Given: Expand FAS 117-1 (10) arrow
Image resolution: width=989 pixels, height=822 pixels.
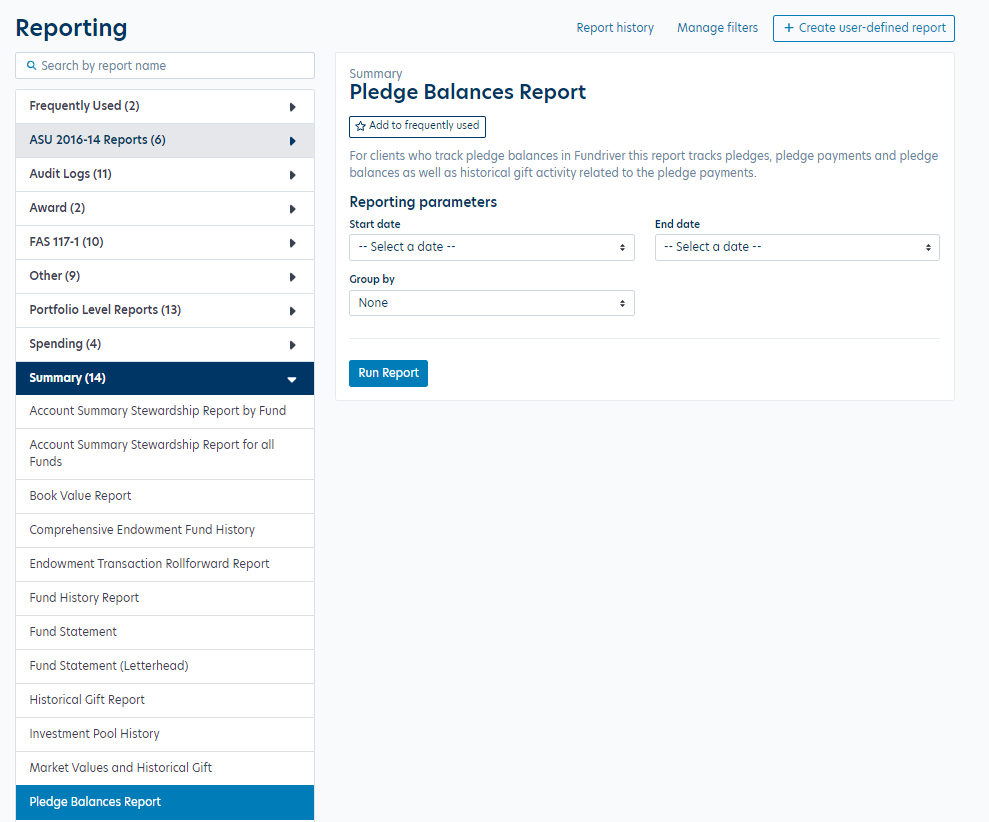Looking at the screenshot, I should (x=293, y=244).
